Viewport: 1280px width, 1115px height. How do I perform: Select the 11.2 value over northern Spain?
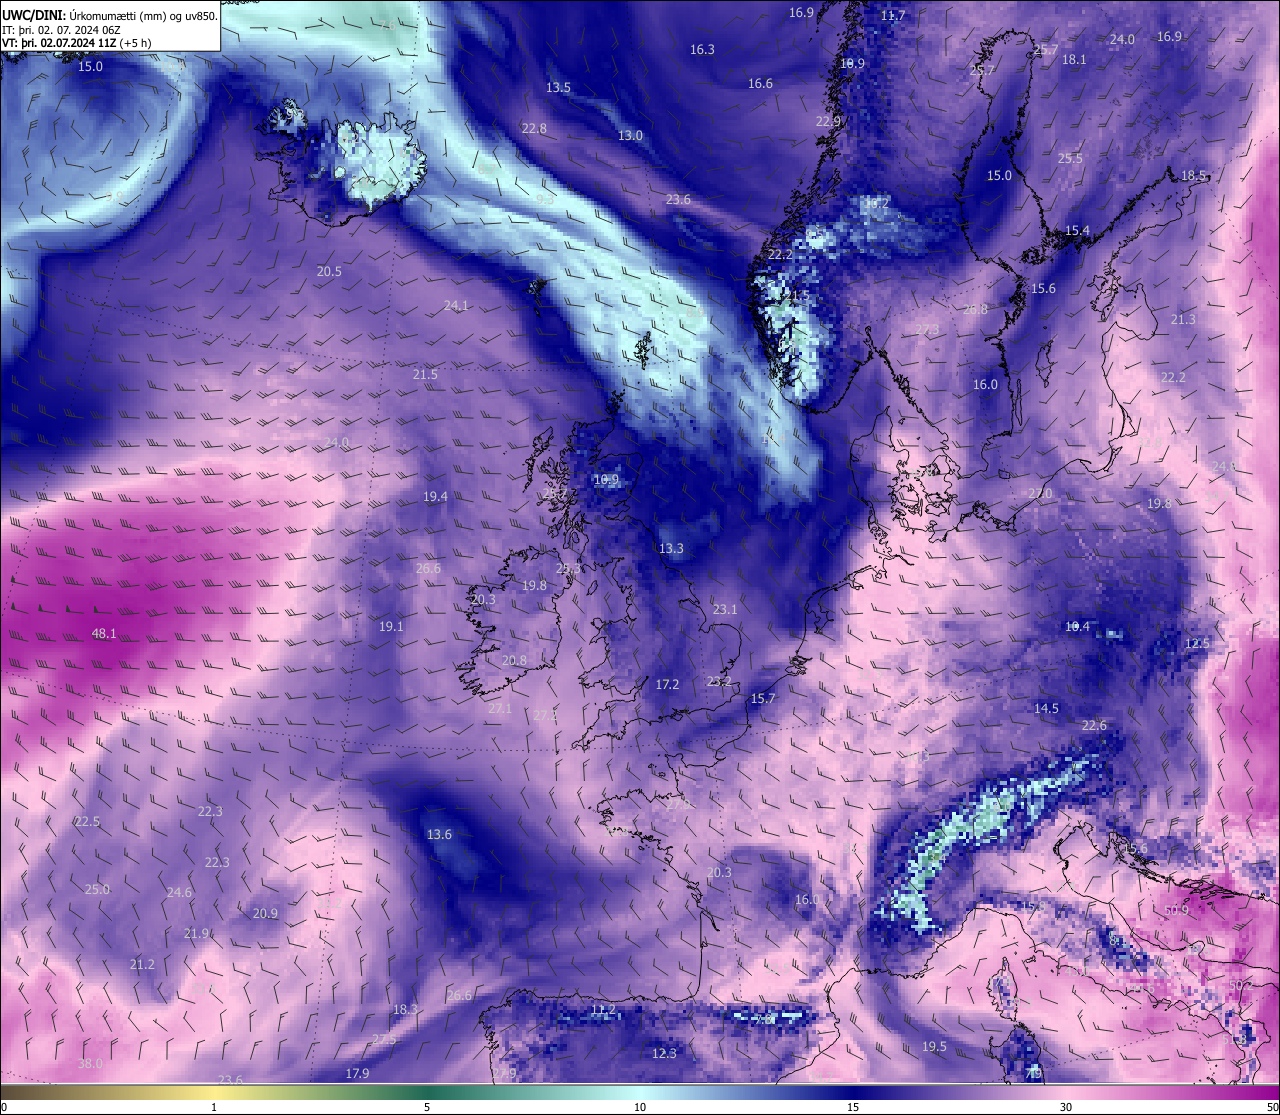[602, 1010]
